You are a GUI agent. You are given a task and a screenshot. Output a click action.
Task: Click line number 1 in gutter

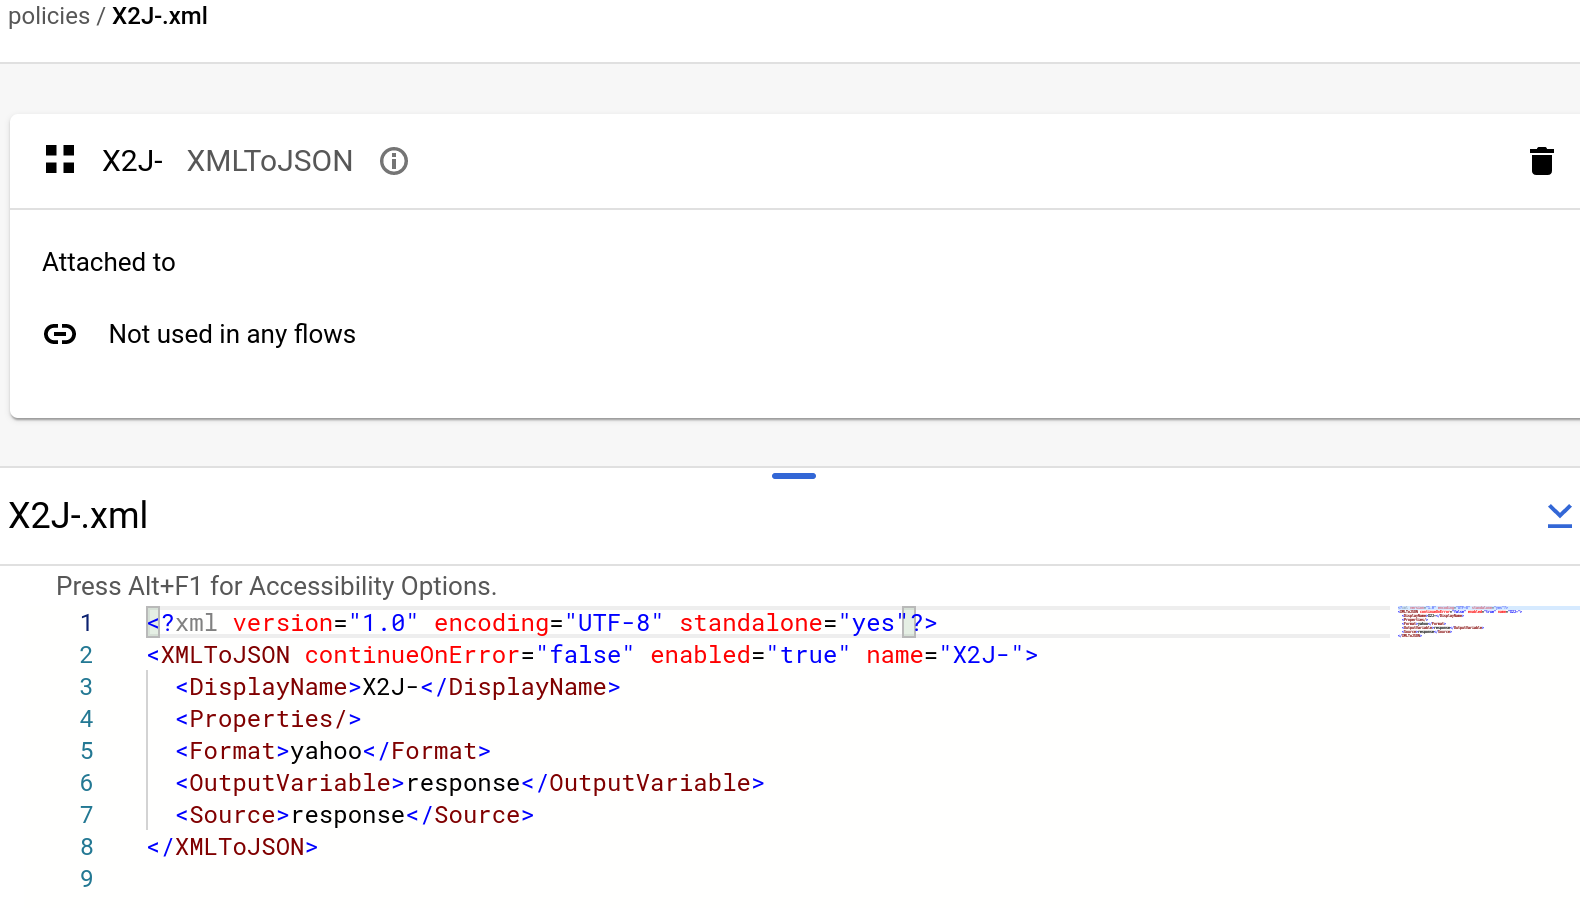[x=86, y=623]
